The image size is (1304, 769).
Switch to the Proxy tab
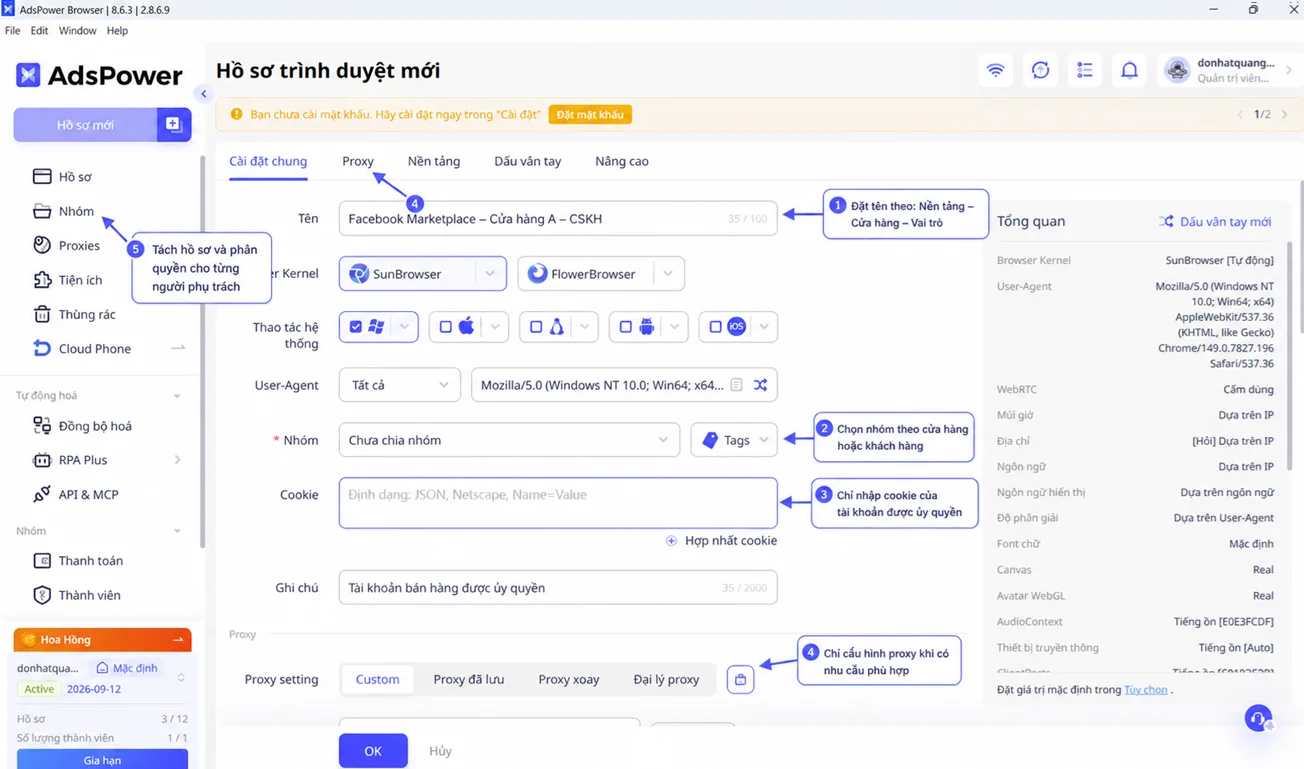coord(358,161)
